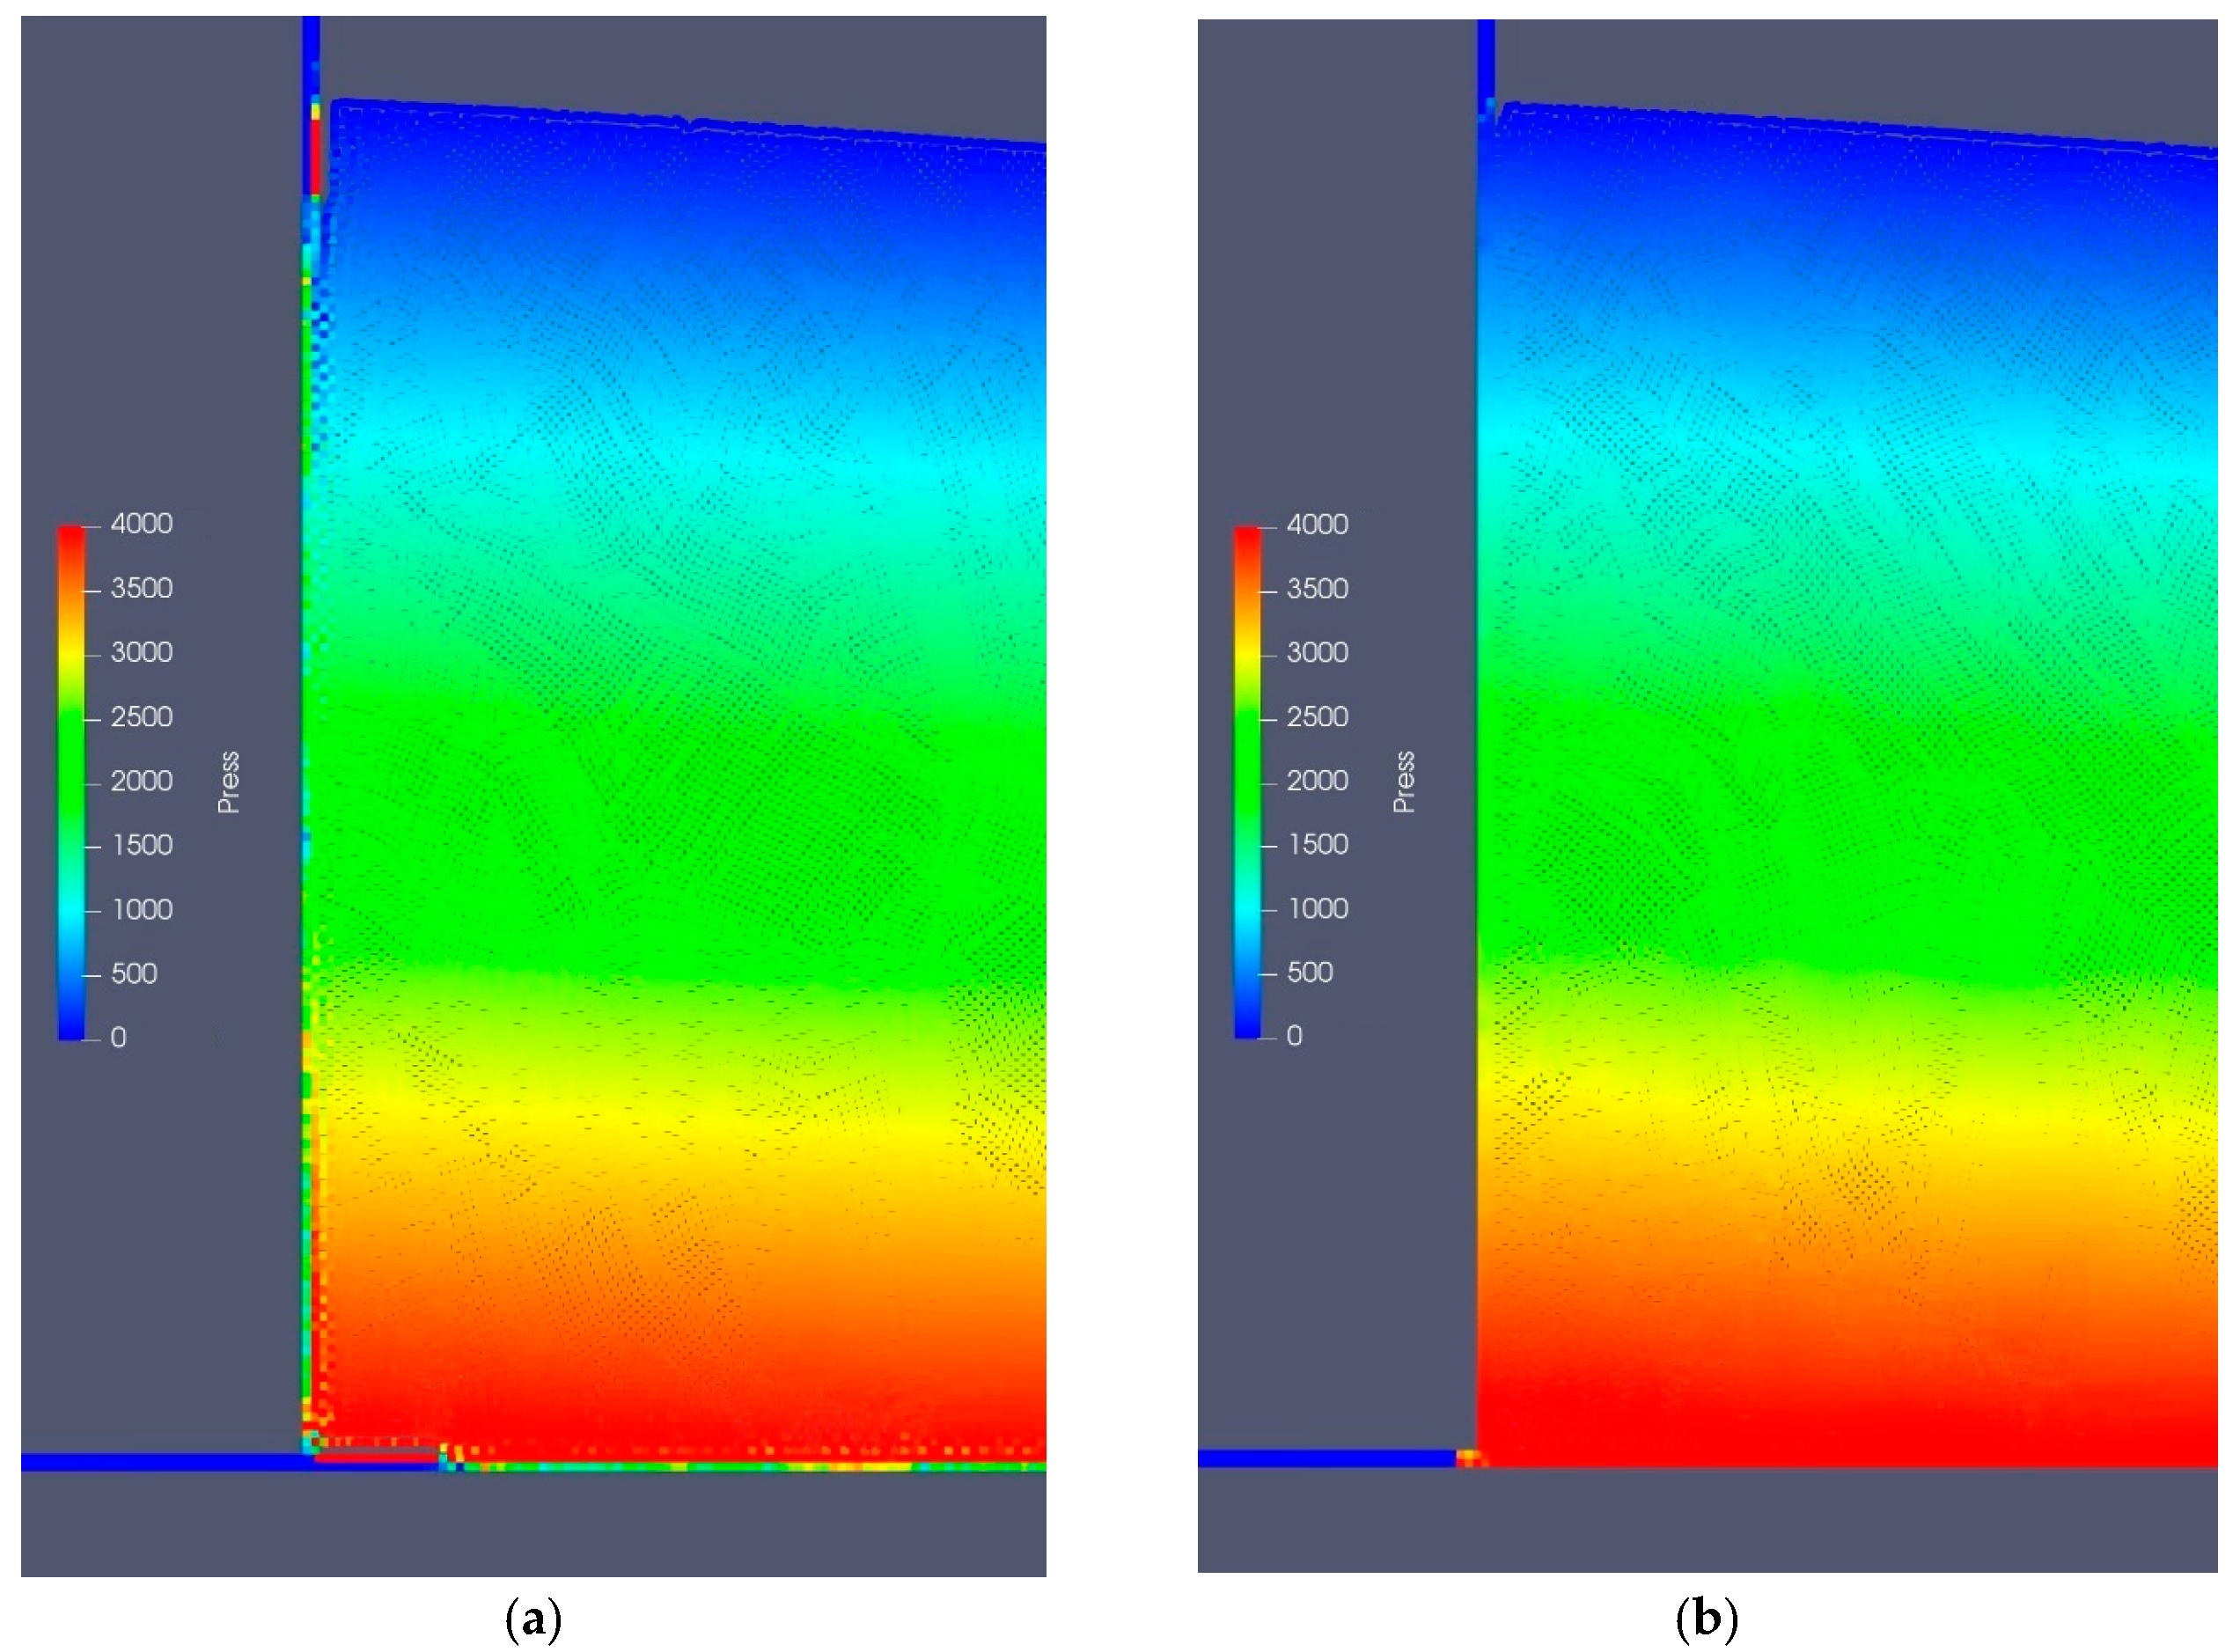Select the 2500 tick label in panel (a)

point(141,717)
